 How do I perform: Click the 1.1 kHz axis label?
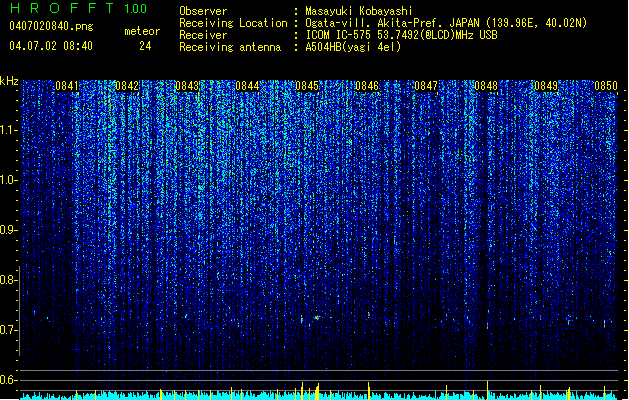(8, 130)
